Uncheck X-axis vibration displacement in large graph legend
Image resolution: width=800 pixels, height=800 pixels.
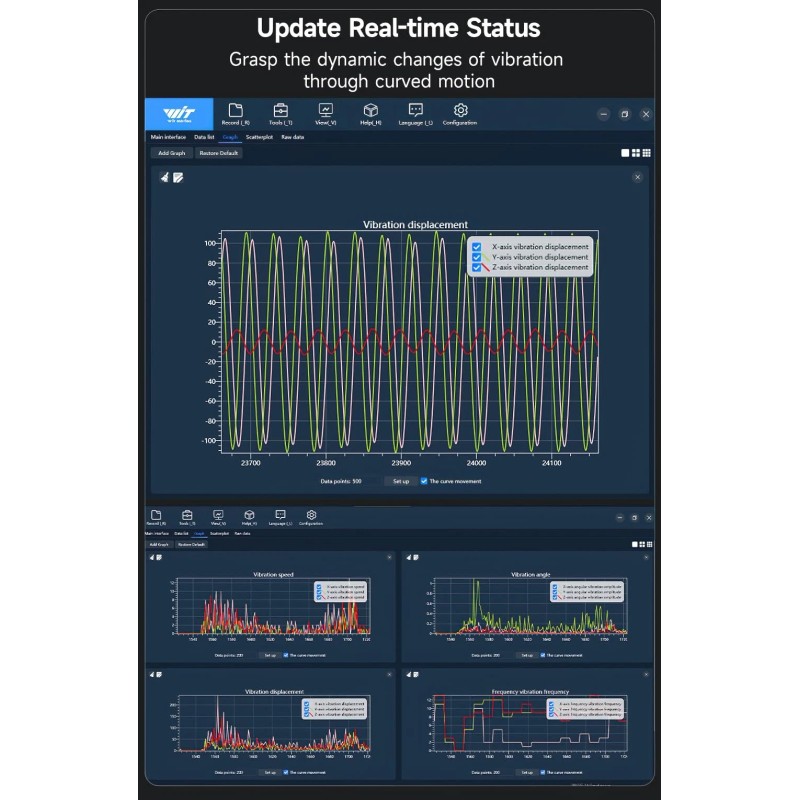click(477, 246)
